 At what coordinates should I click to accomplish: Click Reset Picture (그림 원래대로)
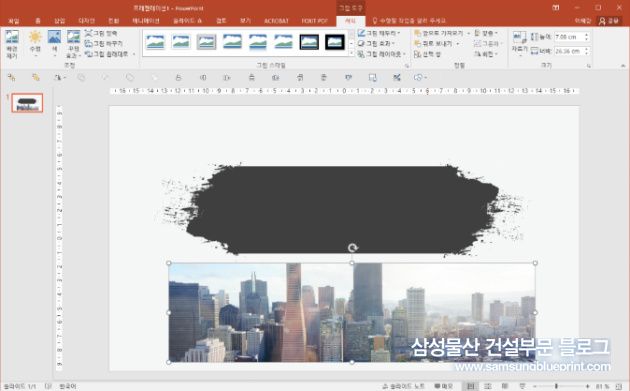(x=106, y=54)
